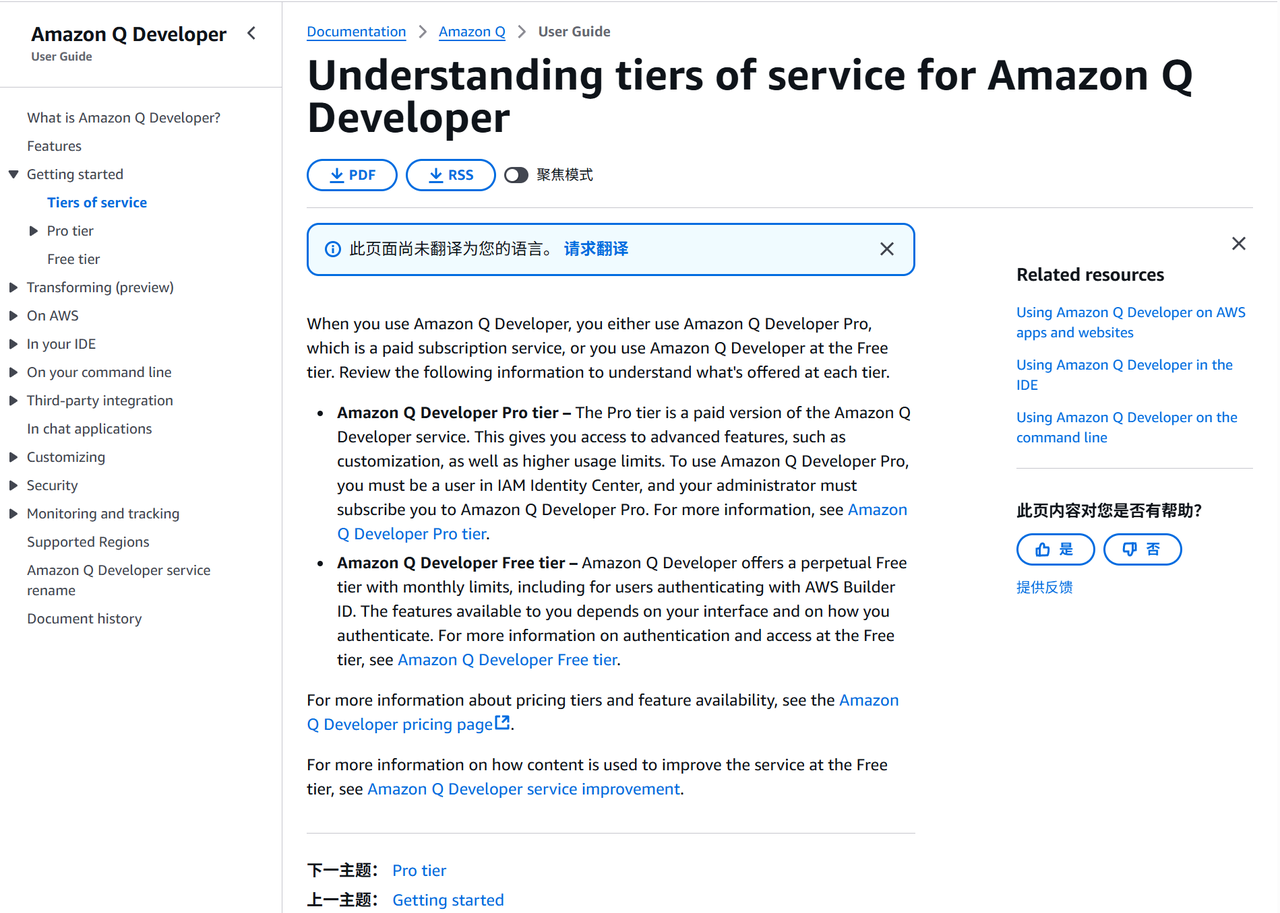Click the thumbs-down 否 feedback button
The height and width of the screenshot is (913, 1280).
(x=1142, y=549)
